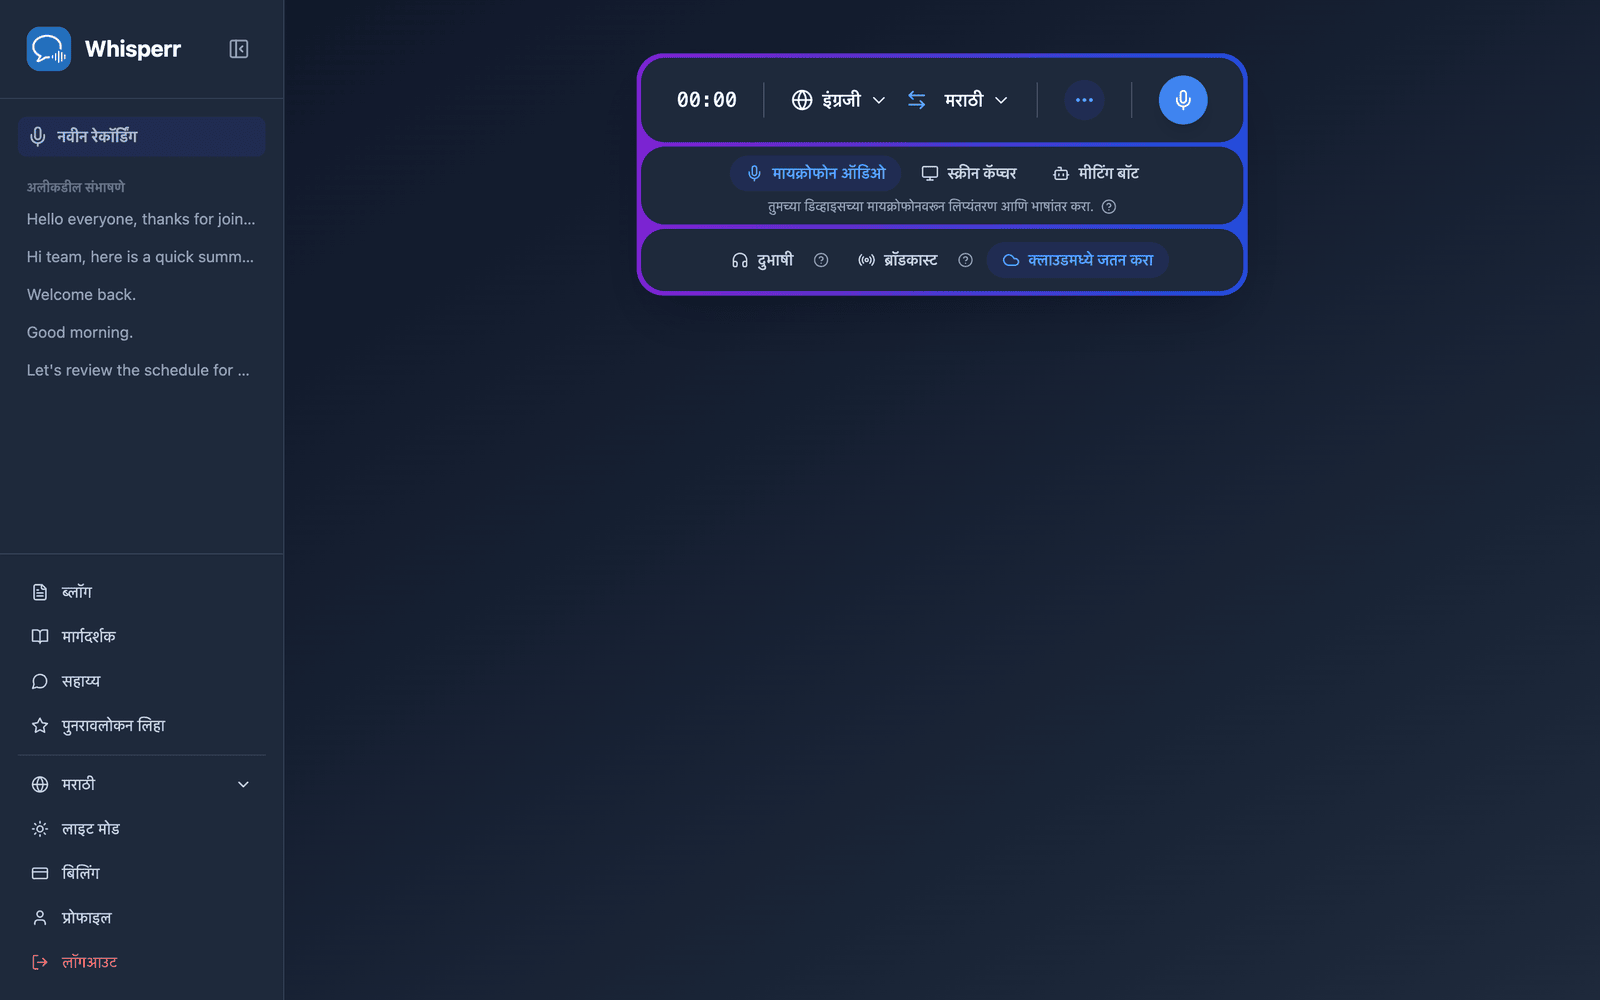This screenshot has width=1600, height=1000.
Task: Toggle ब्रॉडकास्ट mode
Action: point(898,260)
